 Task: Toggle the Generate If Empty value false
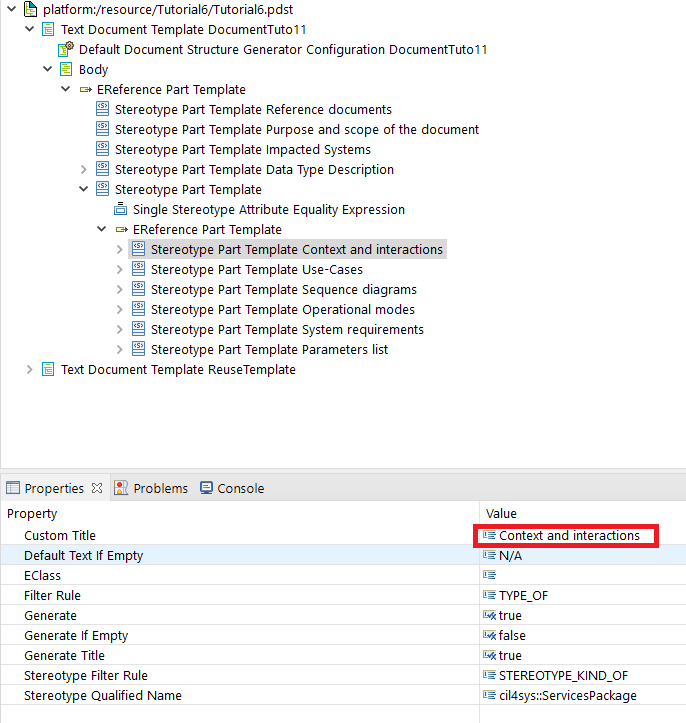(512, 635)
